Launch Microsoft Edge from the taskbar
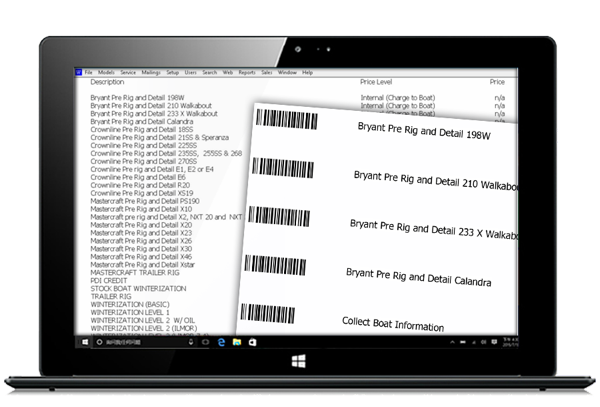This screenshot has width=600, height=407. coord(221,342)
